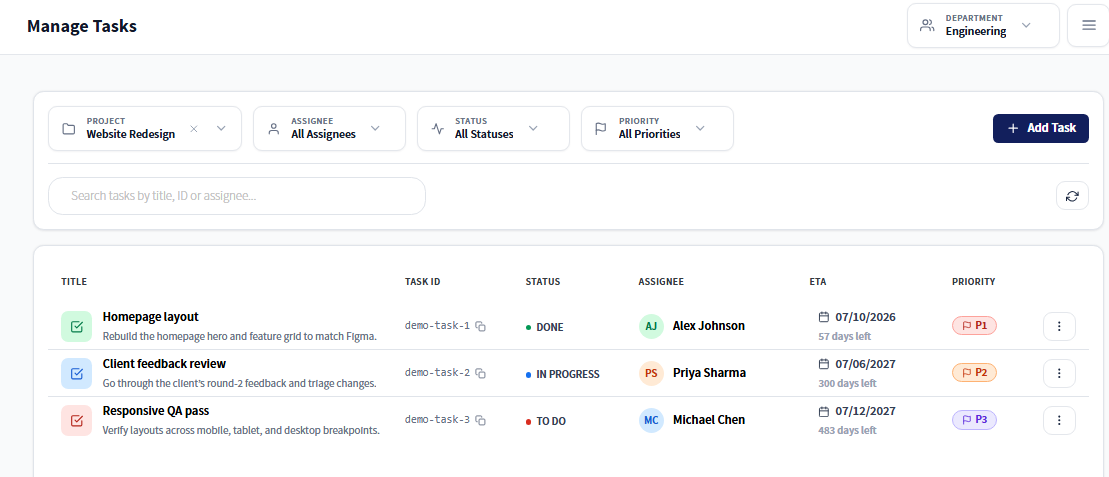The image size is (1109, 477).
Task: Click the person icon in Assignee filter
Action: pyautogui.click(x=274, y=129)
